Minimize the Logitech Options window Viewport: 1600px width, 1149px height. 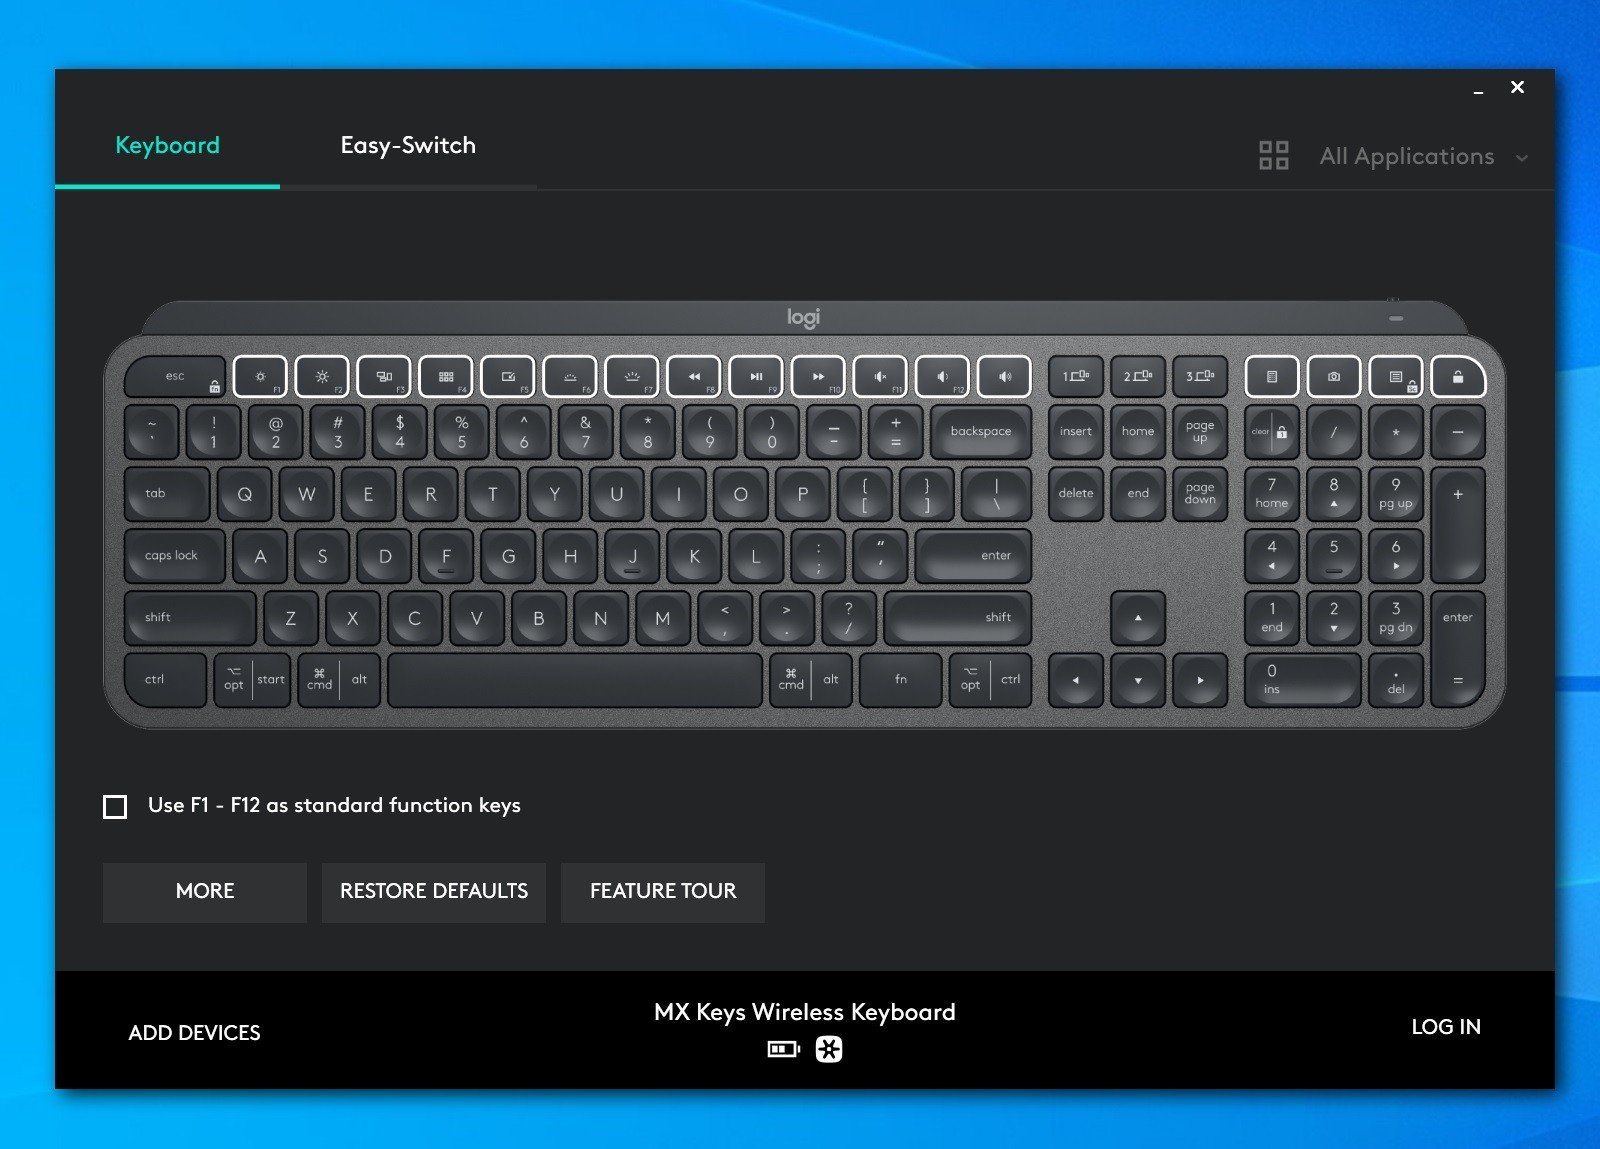1478,90
